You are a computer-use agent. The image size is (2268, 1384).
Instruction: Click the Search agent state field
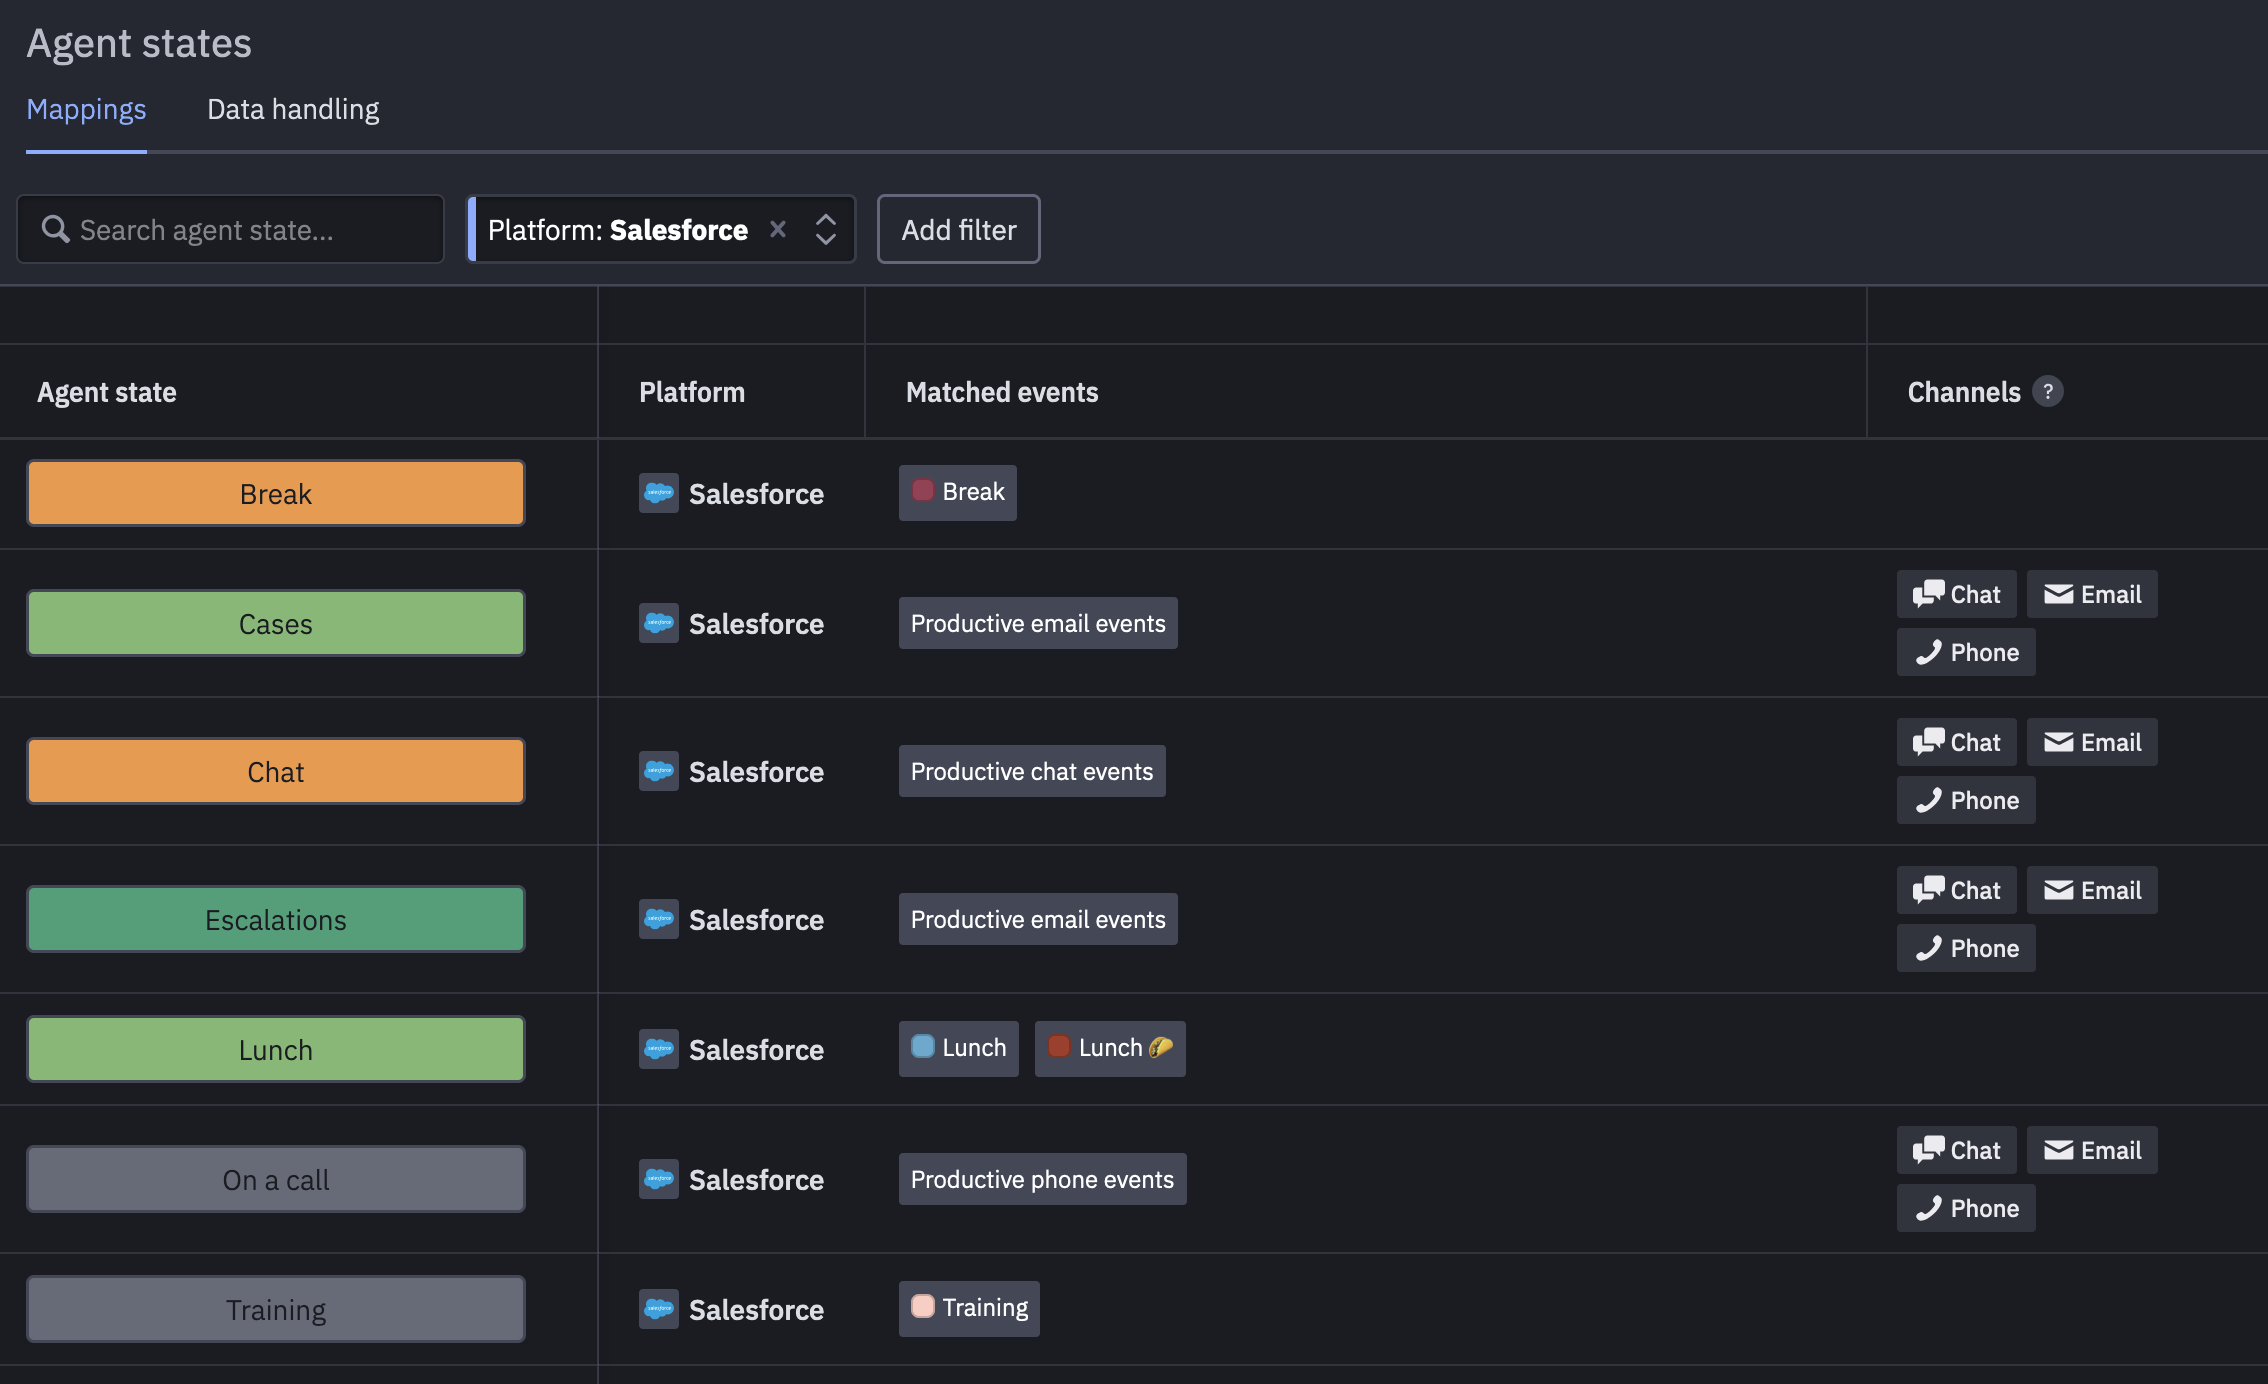(230, 229)
